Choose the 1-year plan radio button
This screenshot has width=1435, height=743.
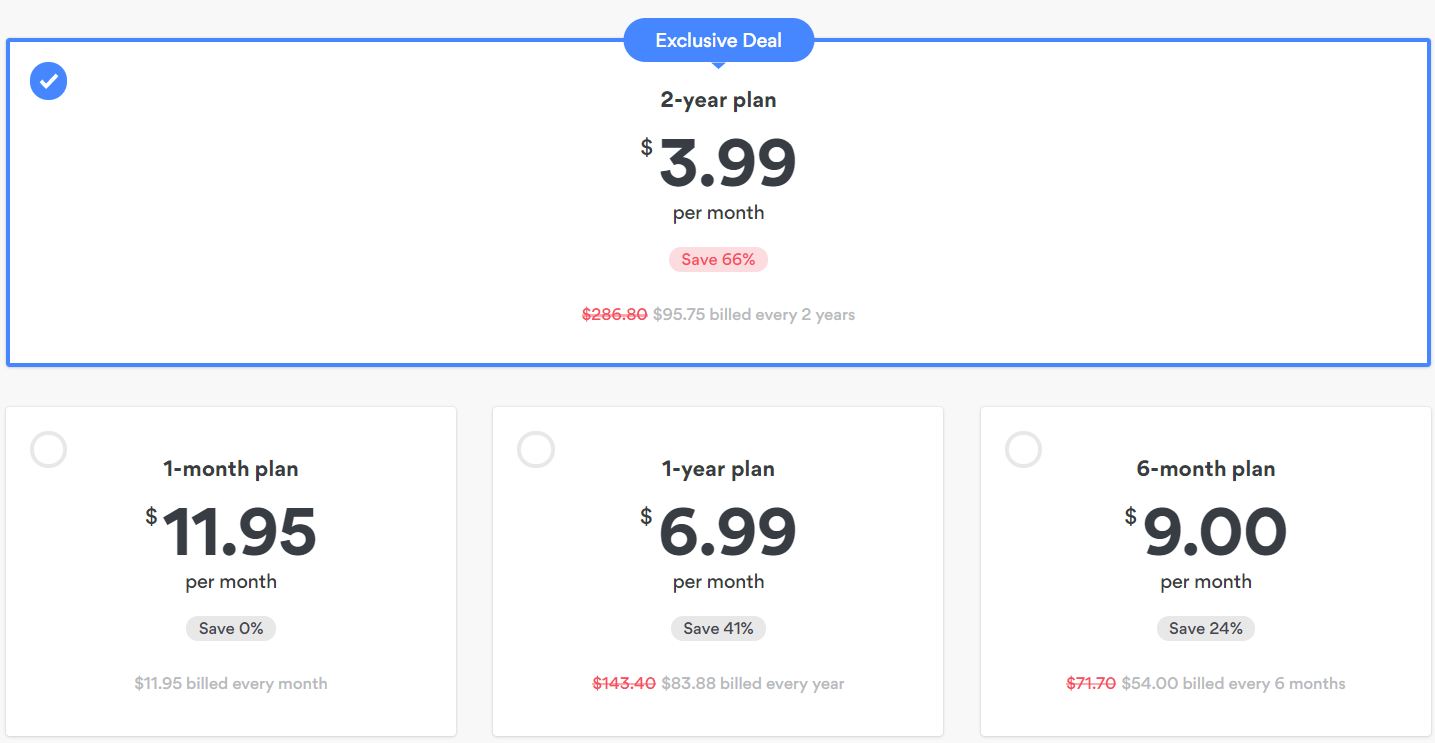[x=535, y=450]
